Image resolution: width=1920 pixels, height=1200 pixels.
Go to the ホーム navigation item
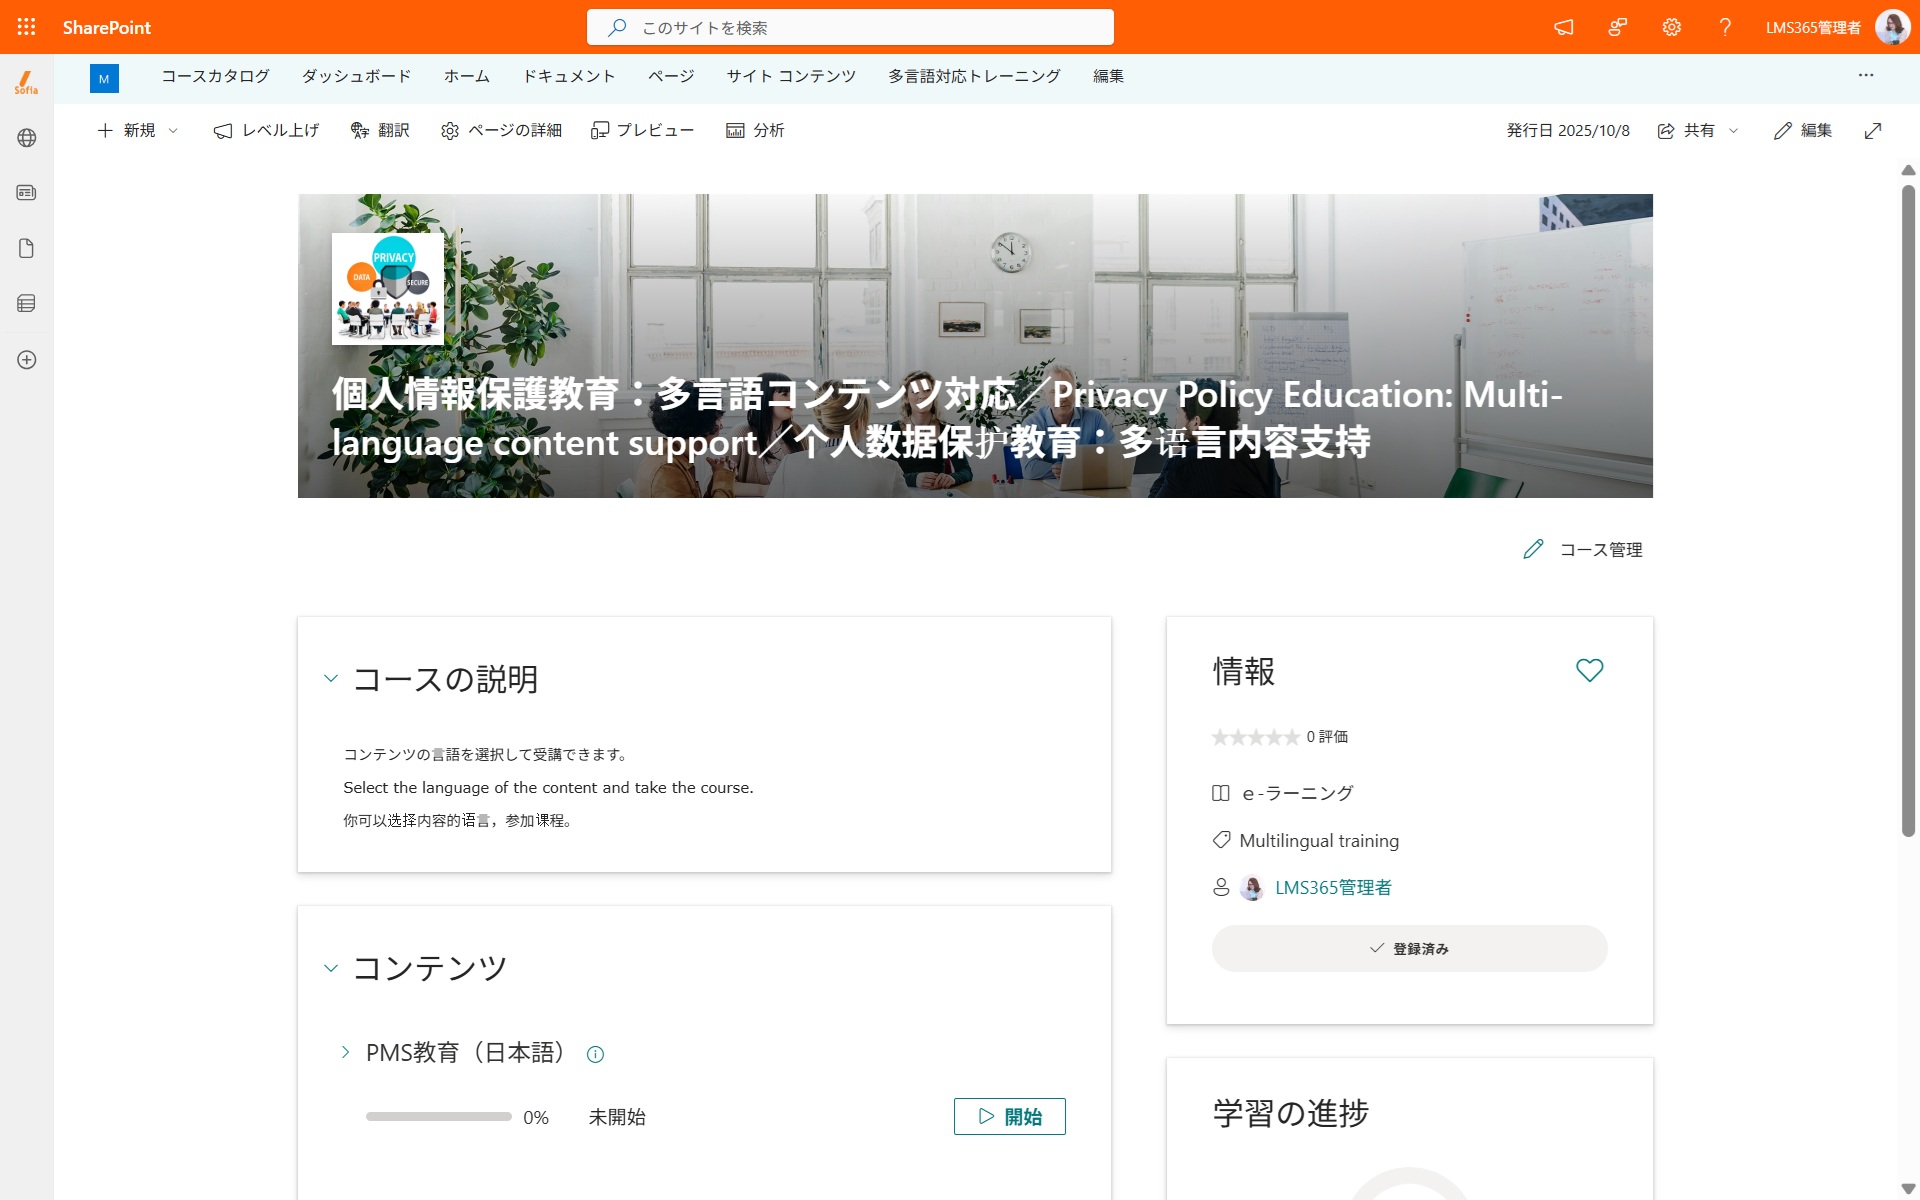coord(467,76)
